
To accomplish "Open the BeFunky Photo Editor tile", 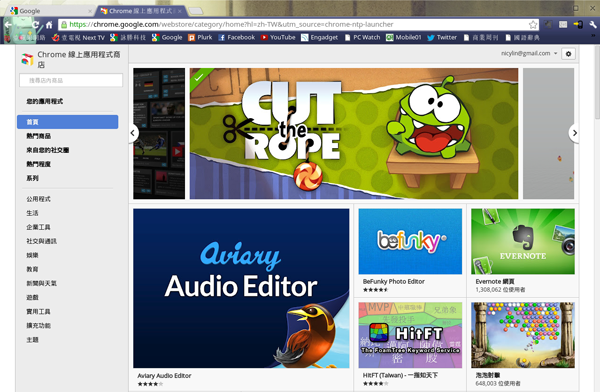I will (410, 242).
